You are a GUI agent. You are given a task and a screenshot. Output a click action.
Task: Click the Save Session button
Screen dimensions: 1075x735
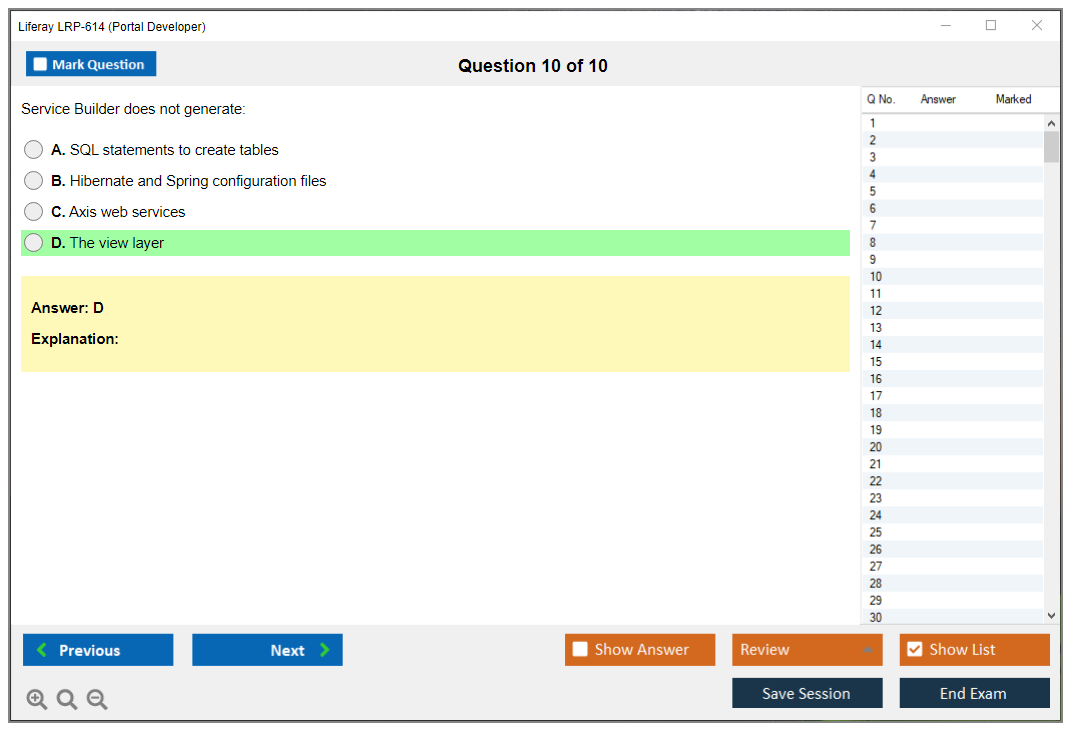pos(806,693)
